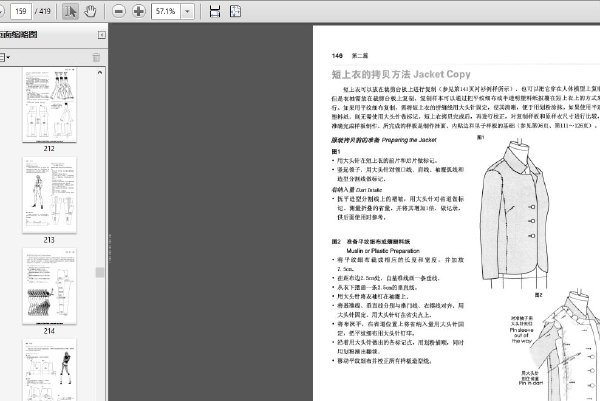Click the zoom percentage field showing 57.1%

click(166, 11)
